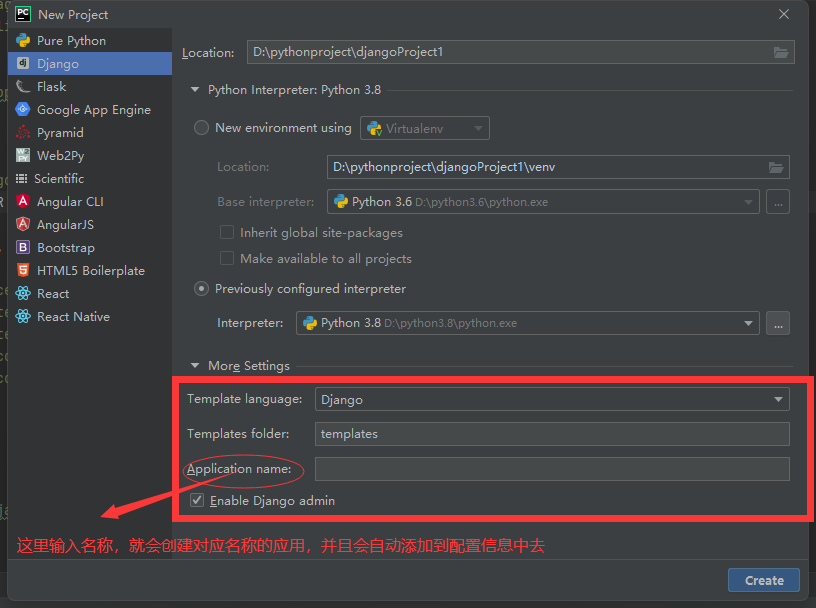
Task: Open the Base interpreter Python 3.6 dropdown
Action: (543, 202)
